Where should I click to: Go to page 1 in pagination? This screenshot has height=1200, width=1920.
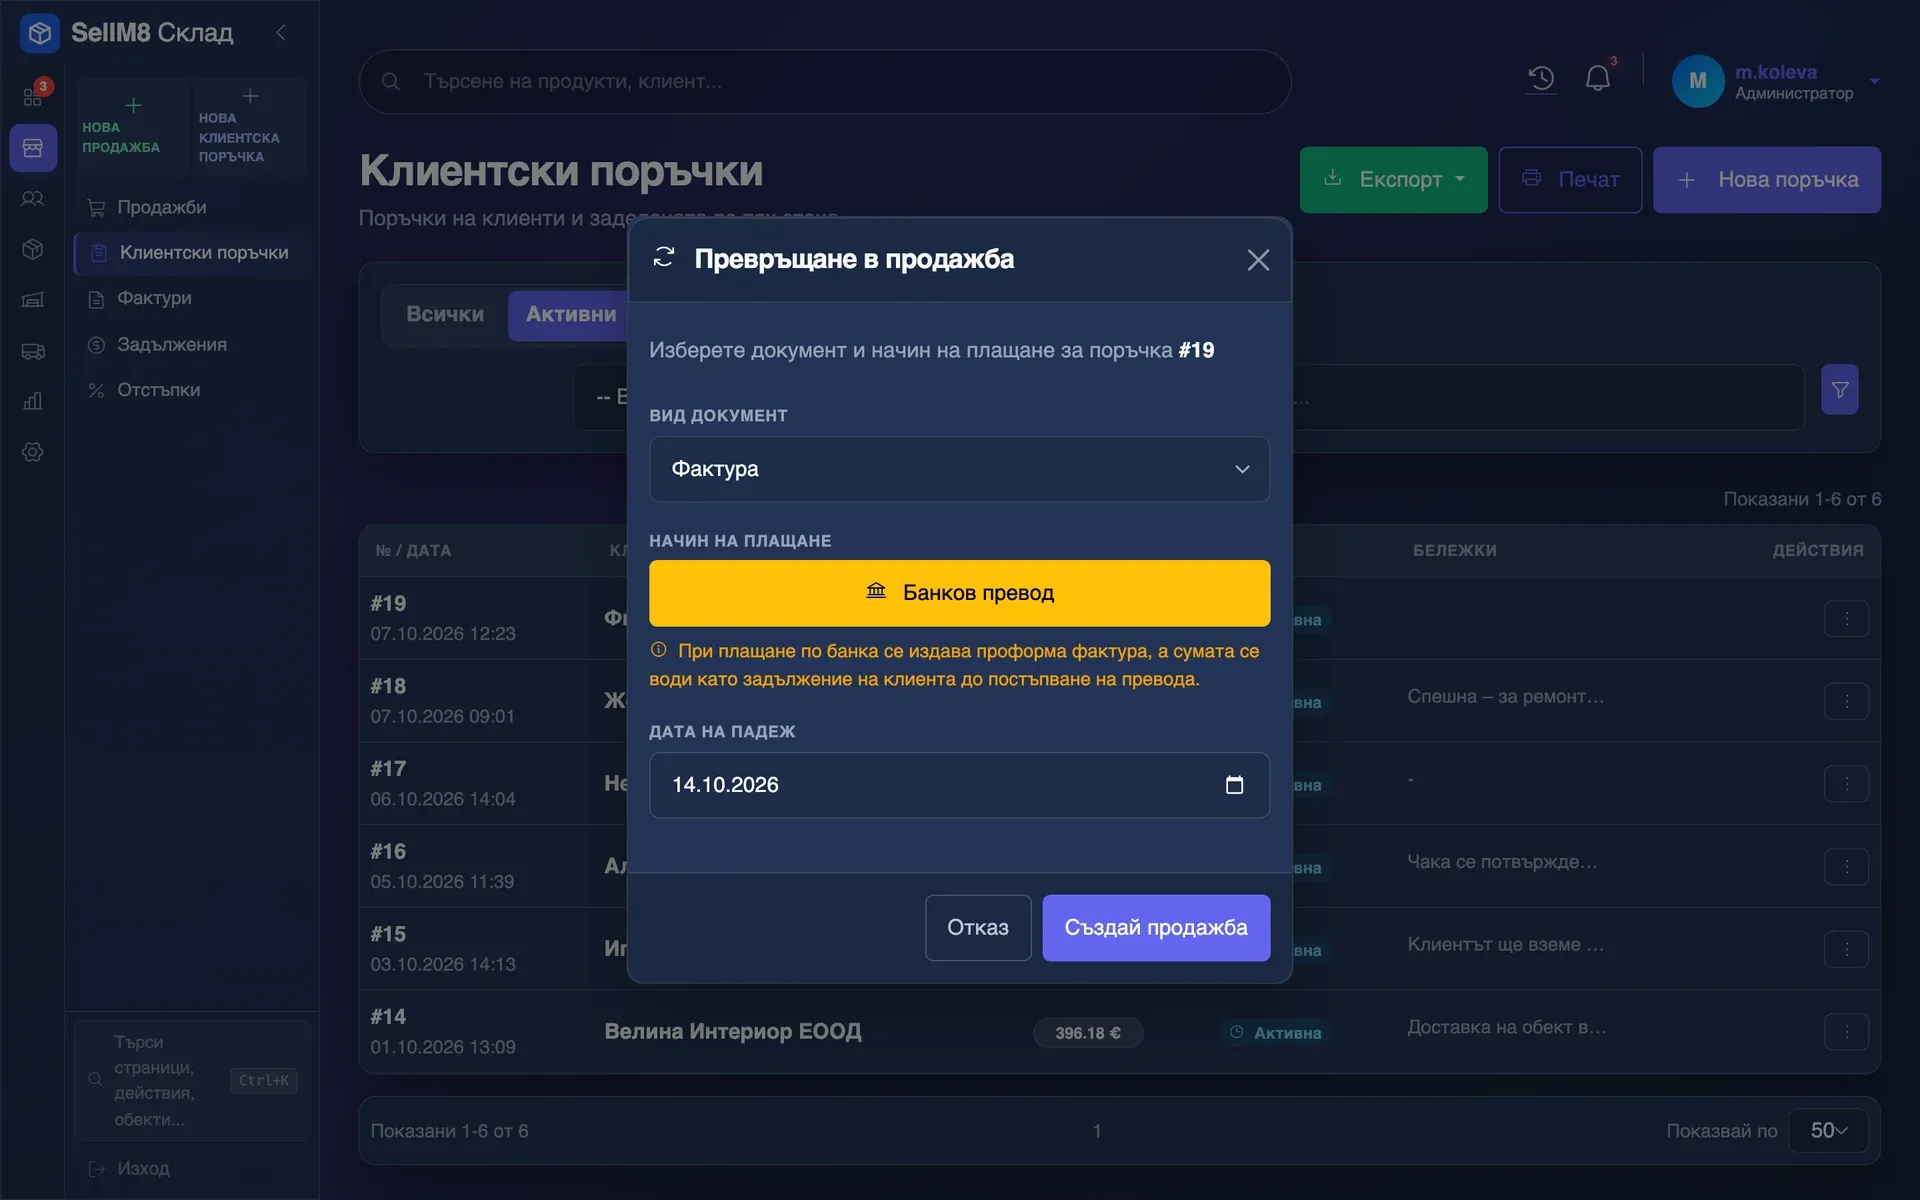click(1097, 1131)
